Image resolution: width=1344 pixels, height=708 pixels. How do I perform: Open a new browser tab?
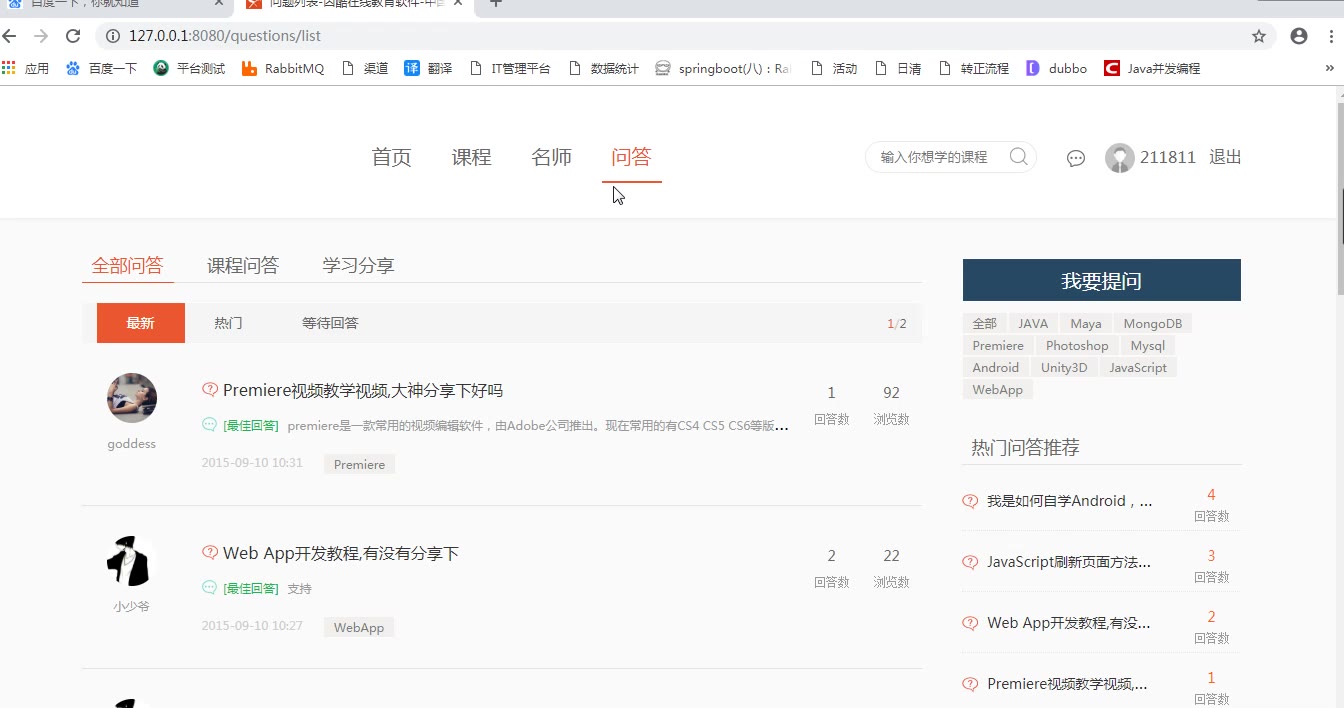[x=495, y=3]
